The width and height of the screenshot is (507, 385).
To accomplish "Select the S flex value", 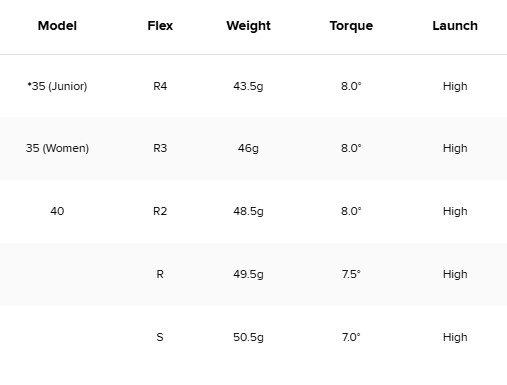I will click(x=160, y=337).
